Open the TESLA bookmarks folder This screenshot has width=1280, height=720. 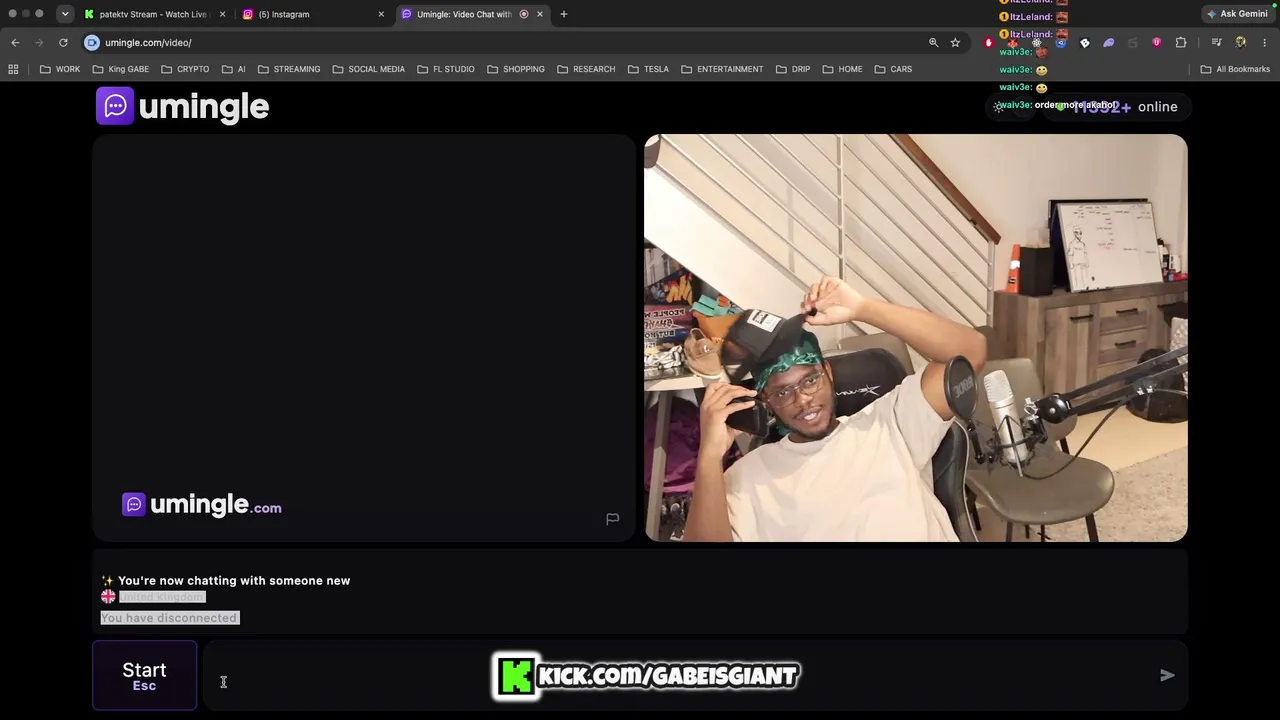[x=648, y=69]
